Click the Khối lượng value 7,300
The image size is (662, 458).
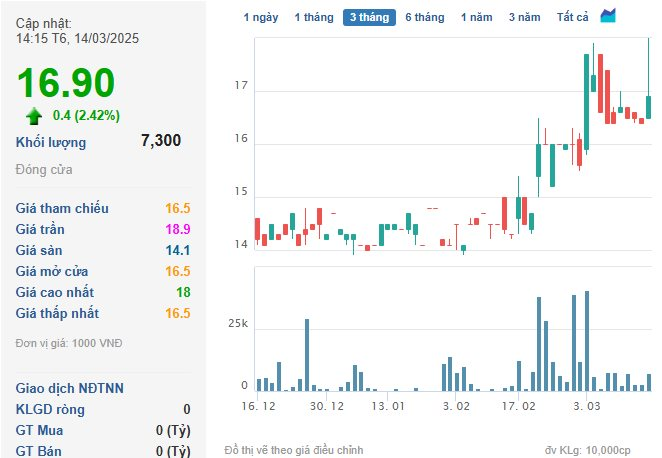[x=161, y=141]
